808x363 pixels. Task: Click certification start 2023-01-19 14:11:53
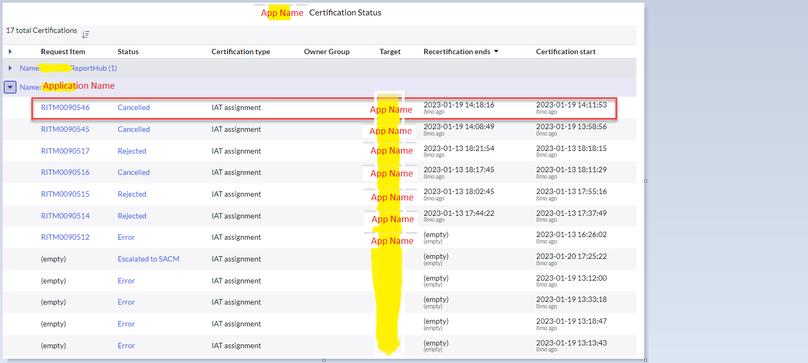point(571,105)
